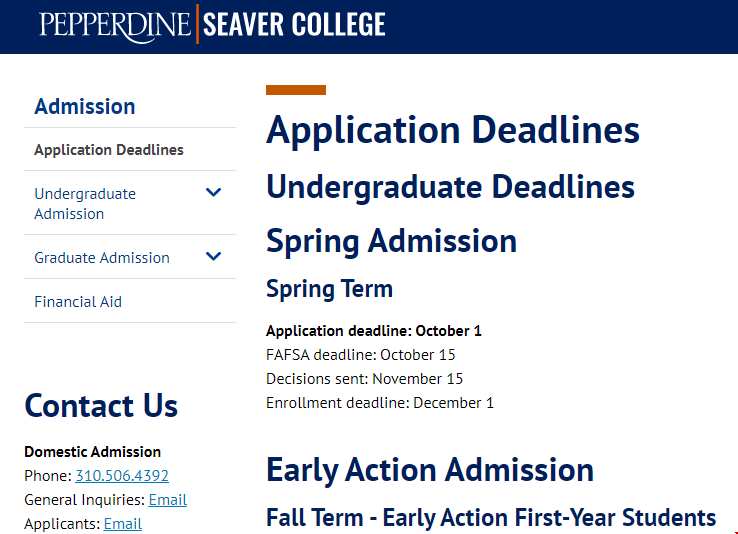The width and height of the screenshot is (738, 534).
Task: Select the Spring Admission heading
Action: (392, 241)
